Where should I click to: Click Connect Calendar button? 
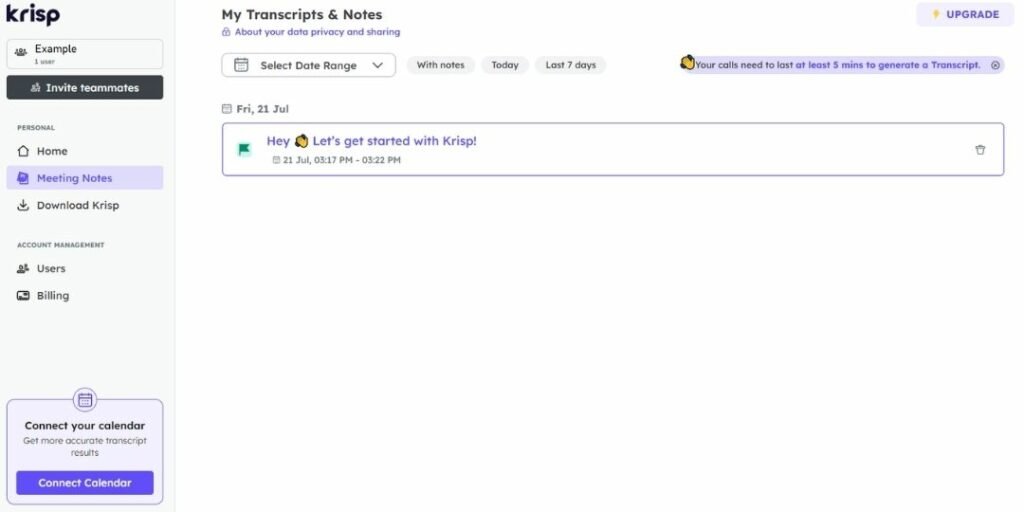point(85,483)
